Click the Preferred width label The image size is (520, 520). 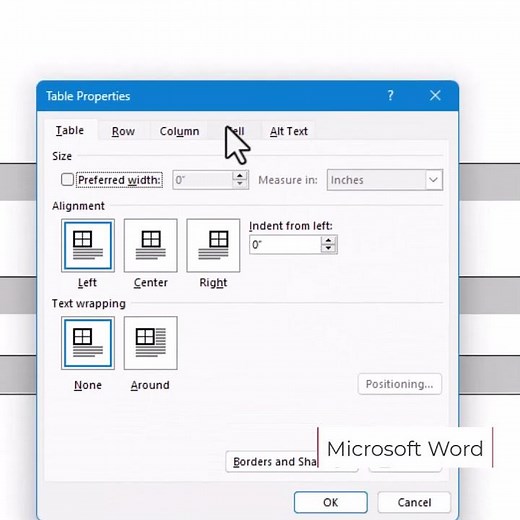tap(119, 180)
